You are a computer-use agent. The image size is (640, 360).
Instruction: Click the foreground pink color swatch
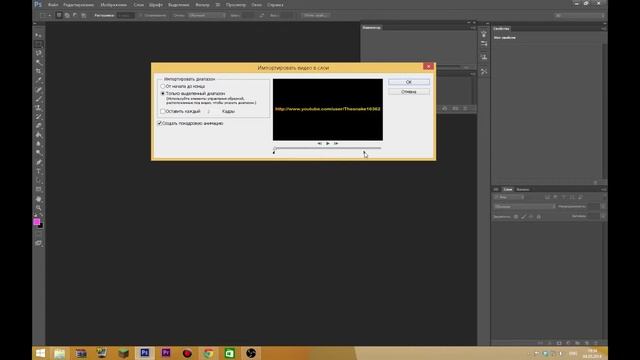click(36, 222)
